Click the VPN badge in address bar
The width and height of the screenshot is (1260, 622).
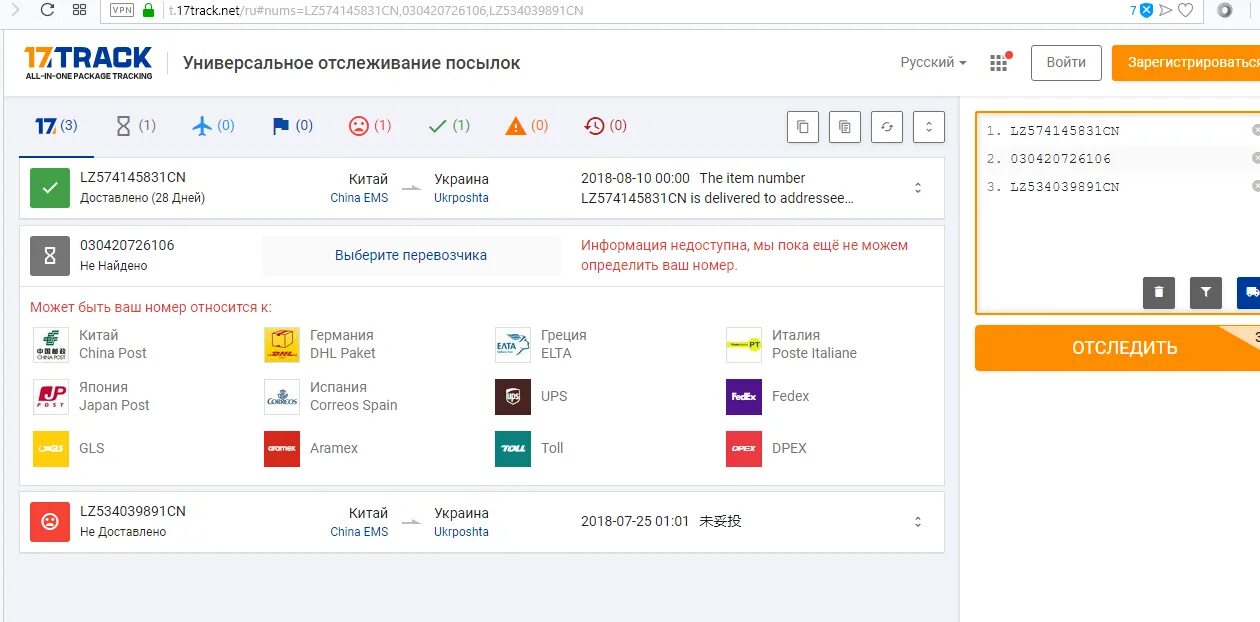pos(121,10)
